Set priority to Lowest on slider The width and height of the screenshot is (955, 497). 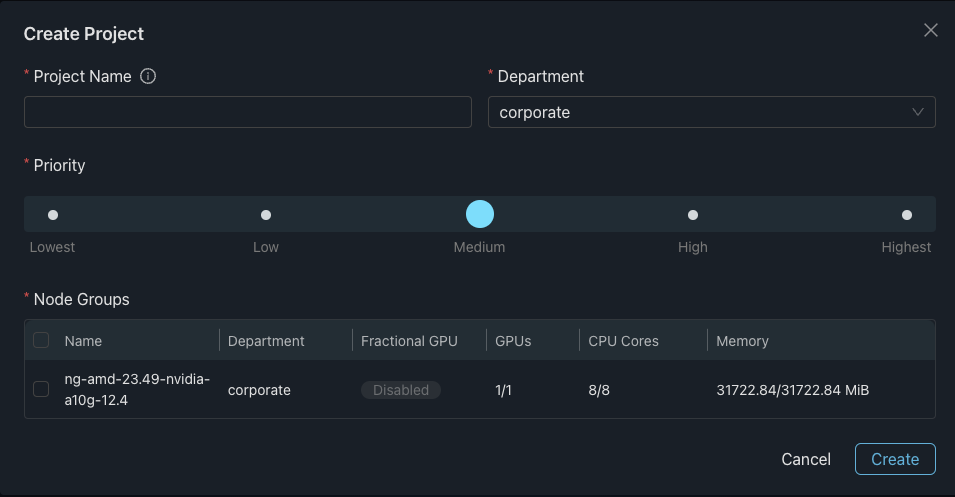(x=53, y=214)
